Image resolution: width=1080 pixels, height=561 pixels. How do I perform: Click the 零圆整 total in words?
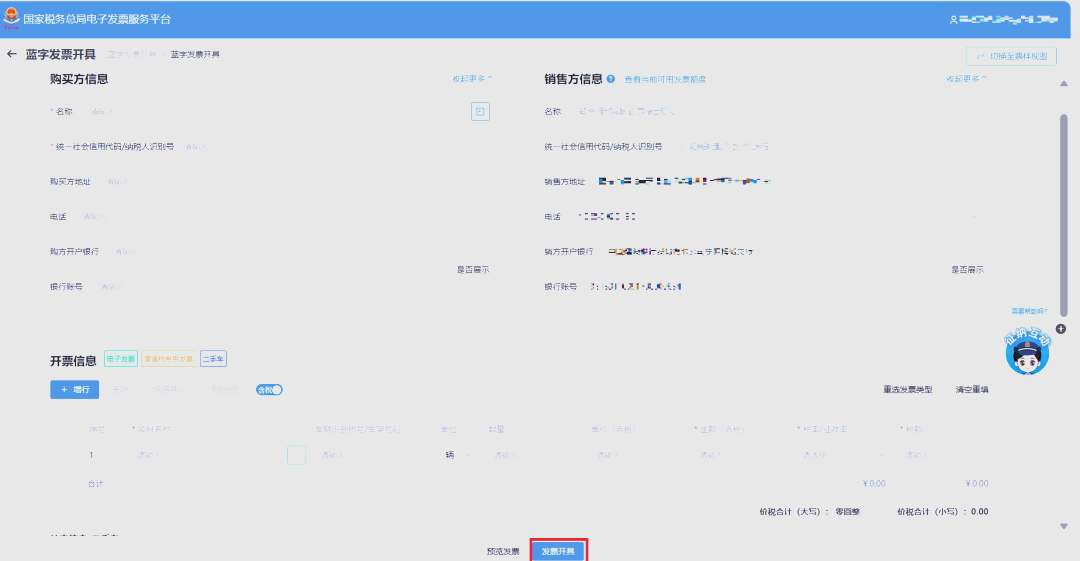[847, 511]
